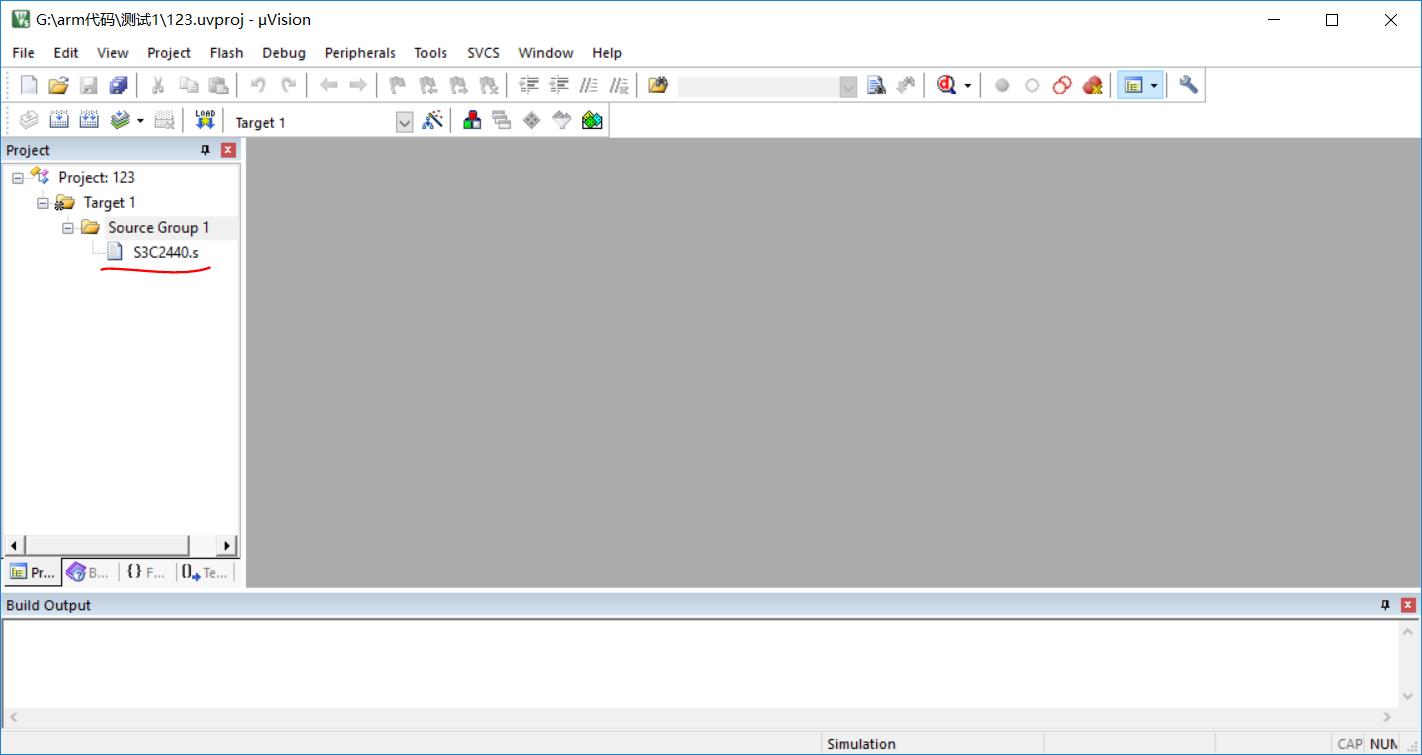
Task: Start a debug session with the magnifier icon
Action: 946,86
